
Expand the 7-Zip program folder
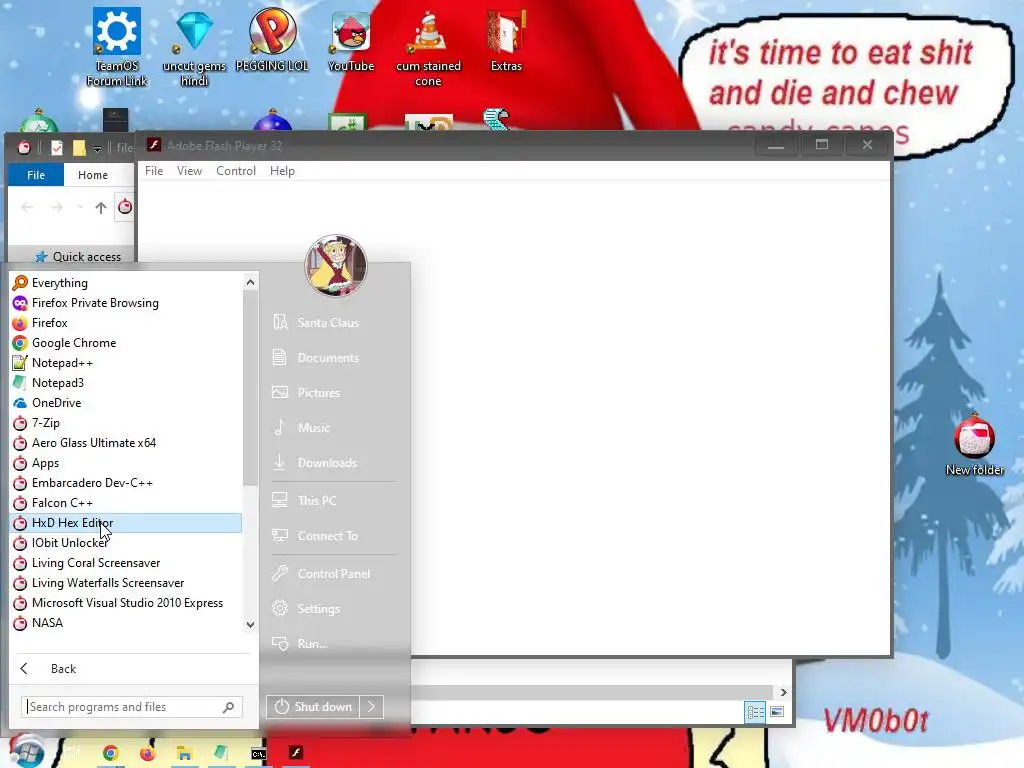pos(125,423)
